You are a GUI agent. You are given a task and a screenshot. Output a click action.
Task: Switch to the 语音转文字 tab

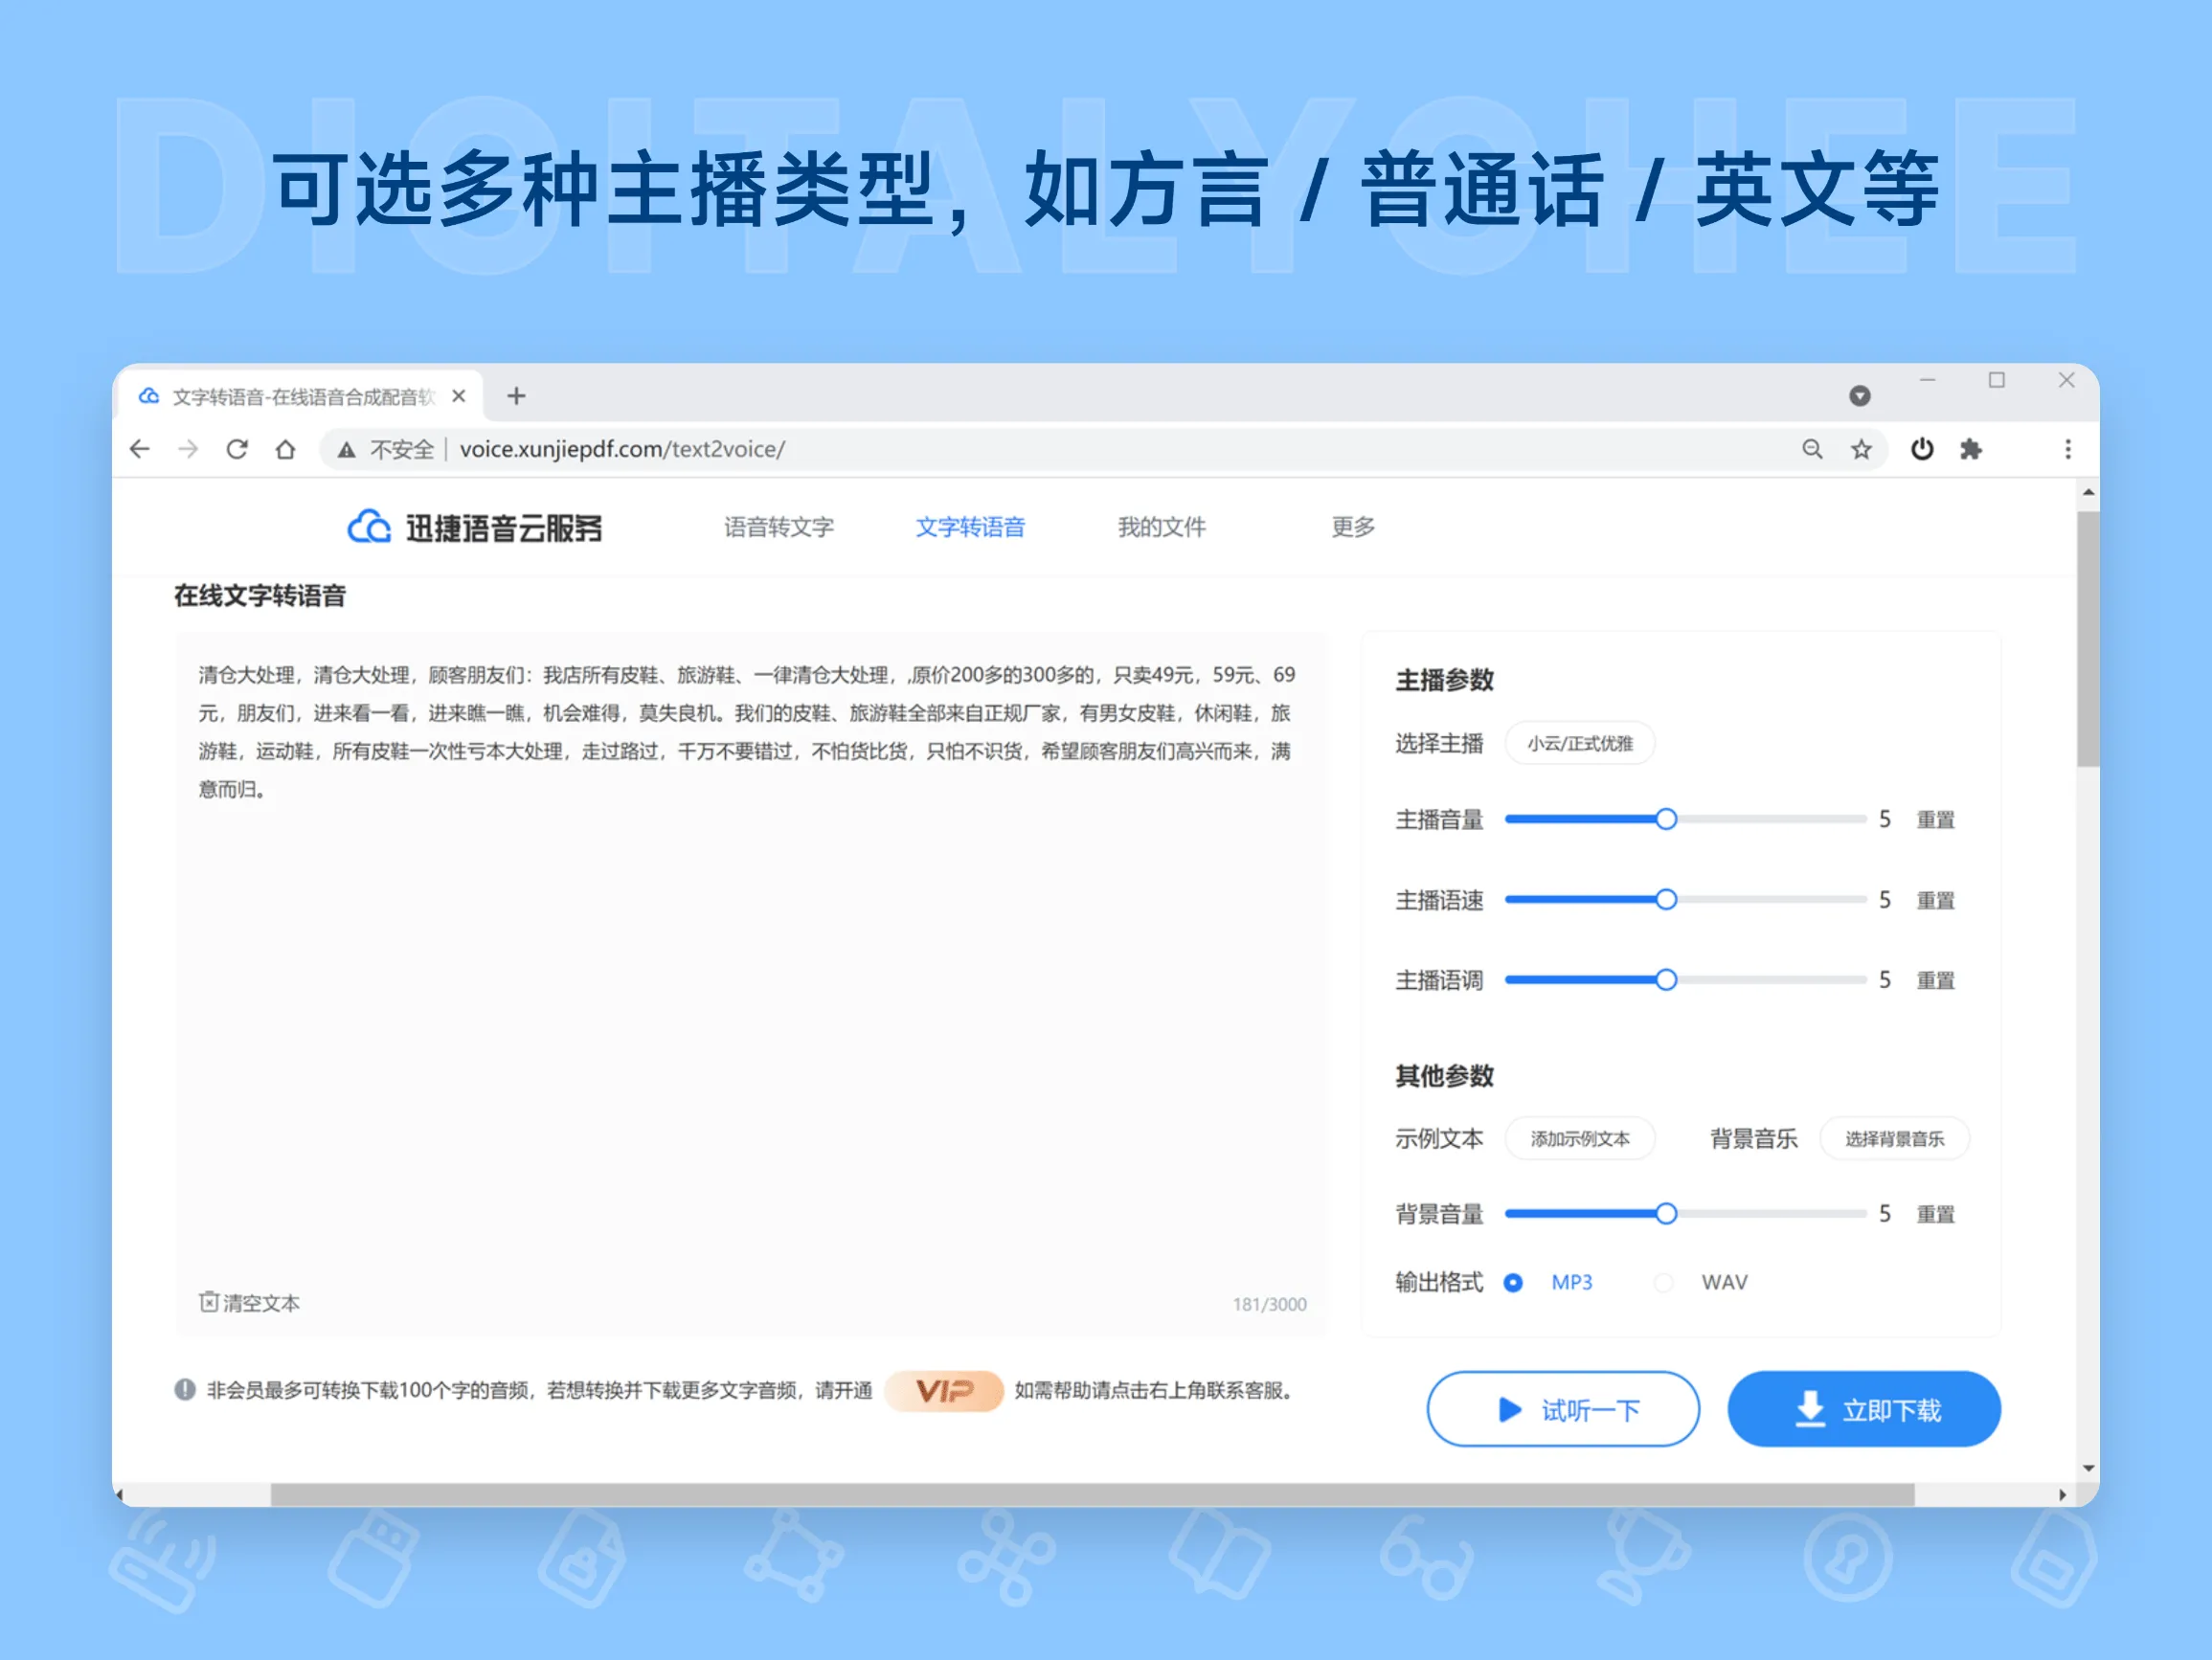pyautogui.click(x=779, y=527)
